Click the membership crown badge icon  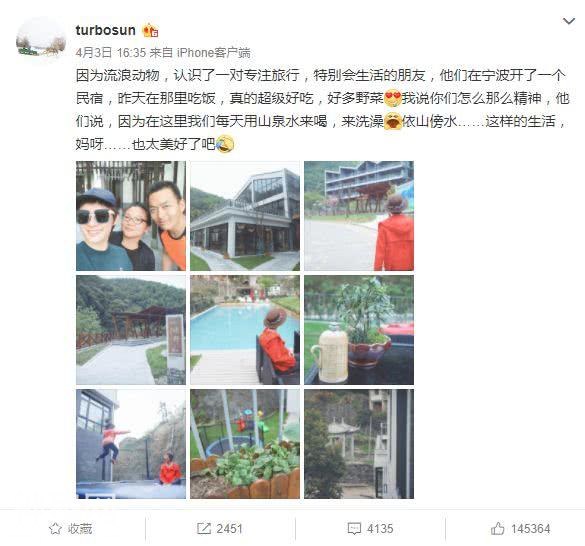click(x=150, y=30)
